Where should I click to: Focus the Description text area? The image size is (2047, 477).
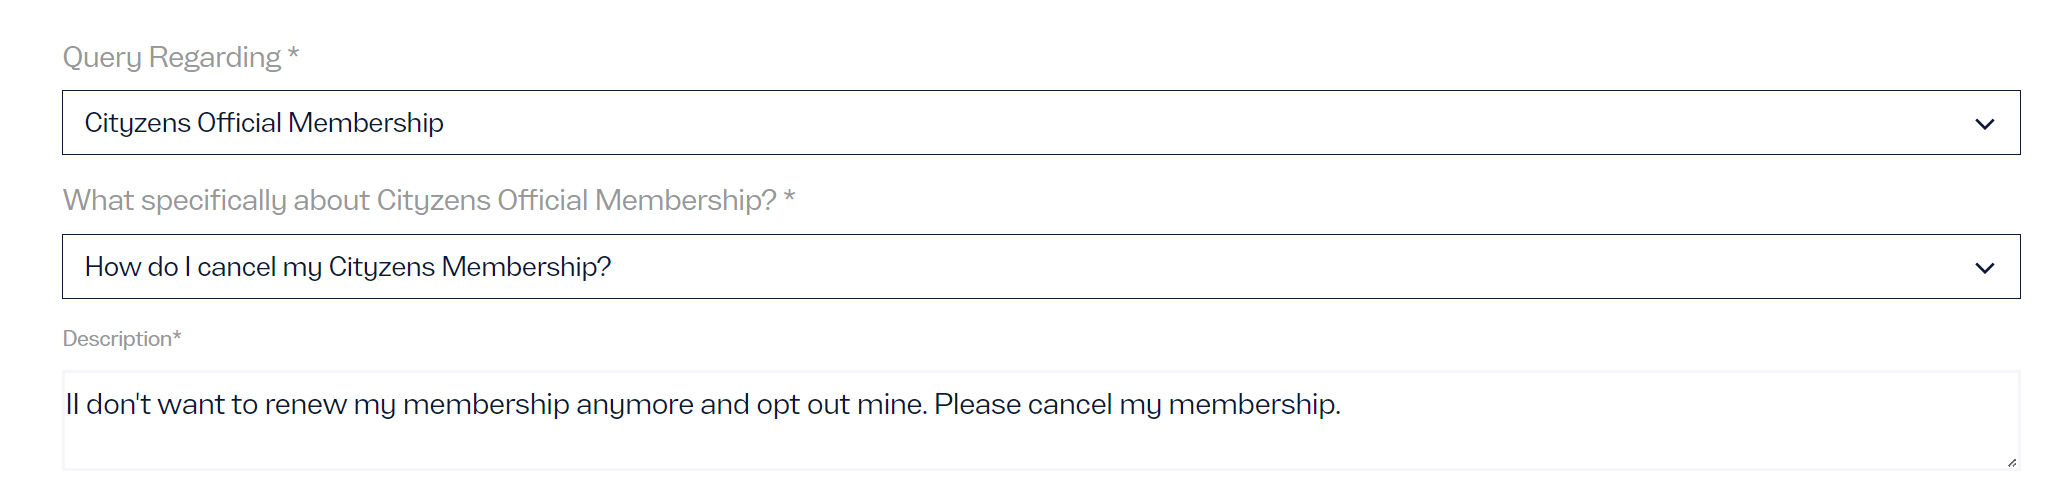coord(1040,440)
